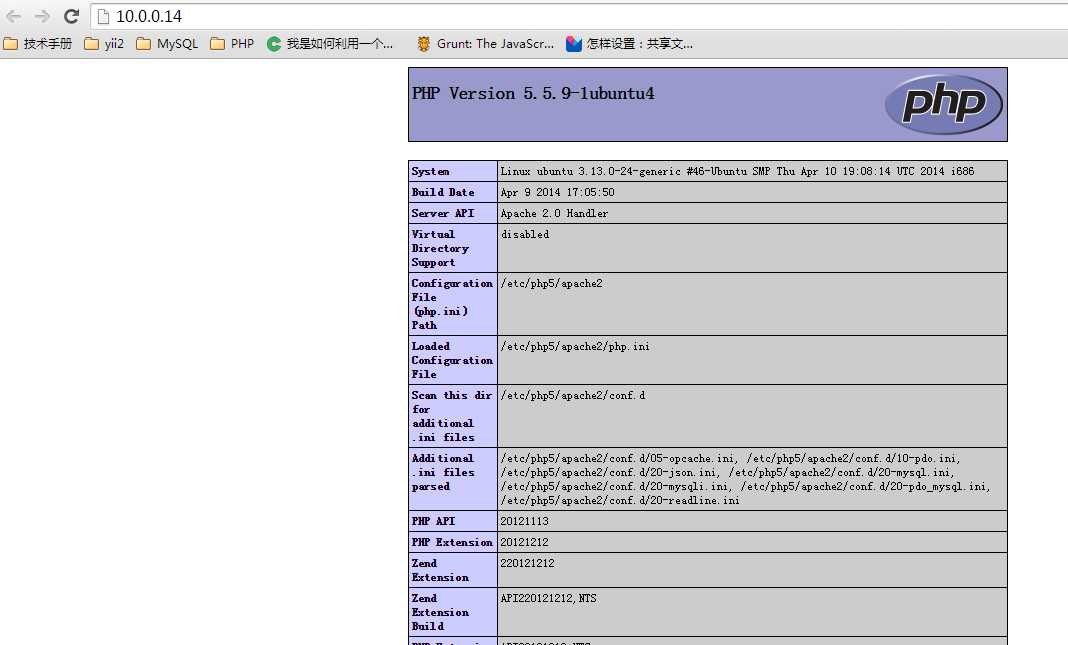Open the Grunt: The JavaScr... bookmark

point(485,44)
